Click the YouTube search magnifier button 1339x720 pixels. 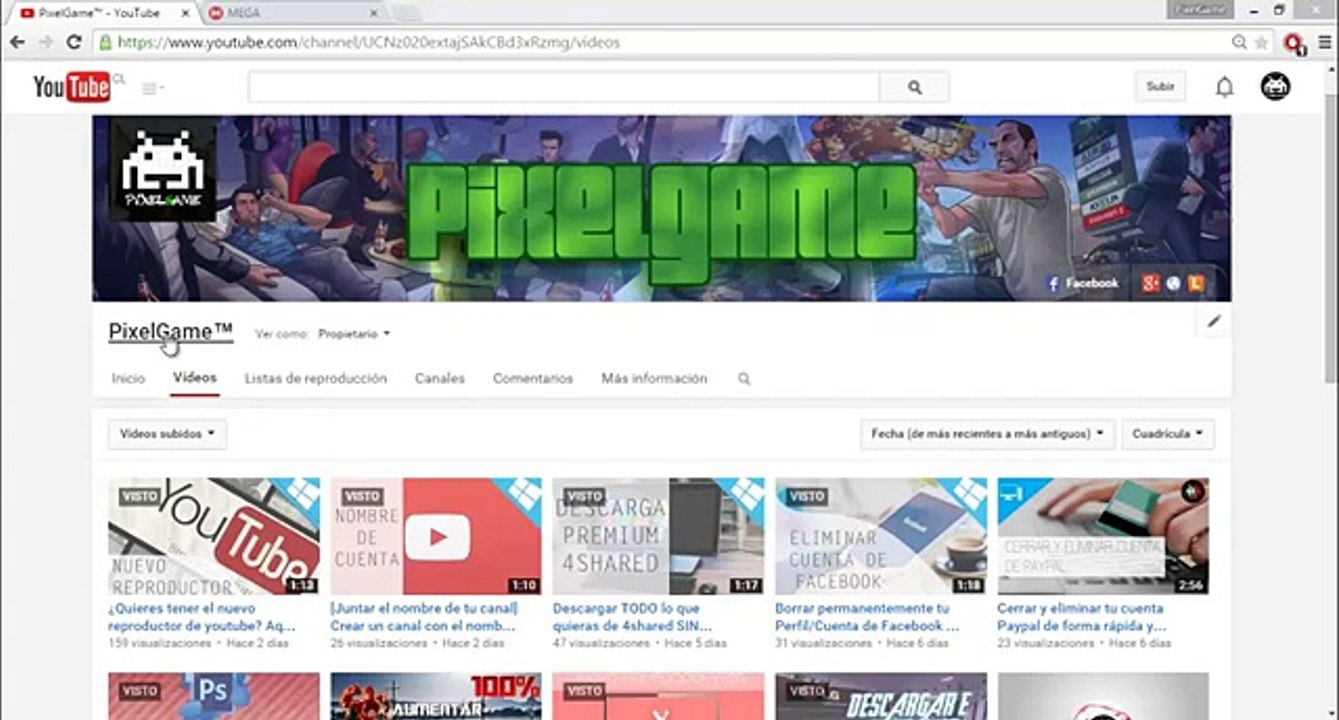click(914, 87)
